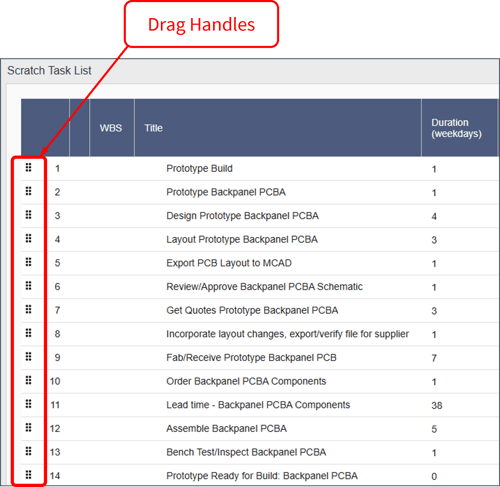Click drag handle for Incorporate layout changes row
The height and width of the screenshot is (487, 500).
coord(29,333)
